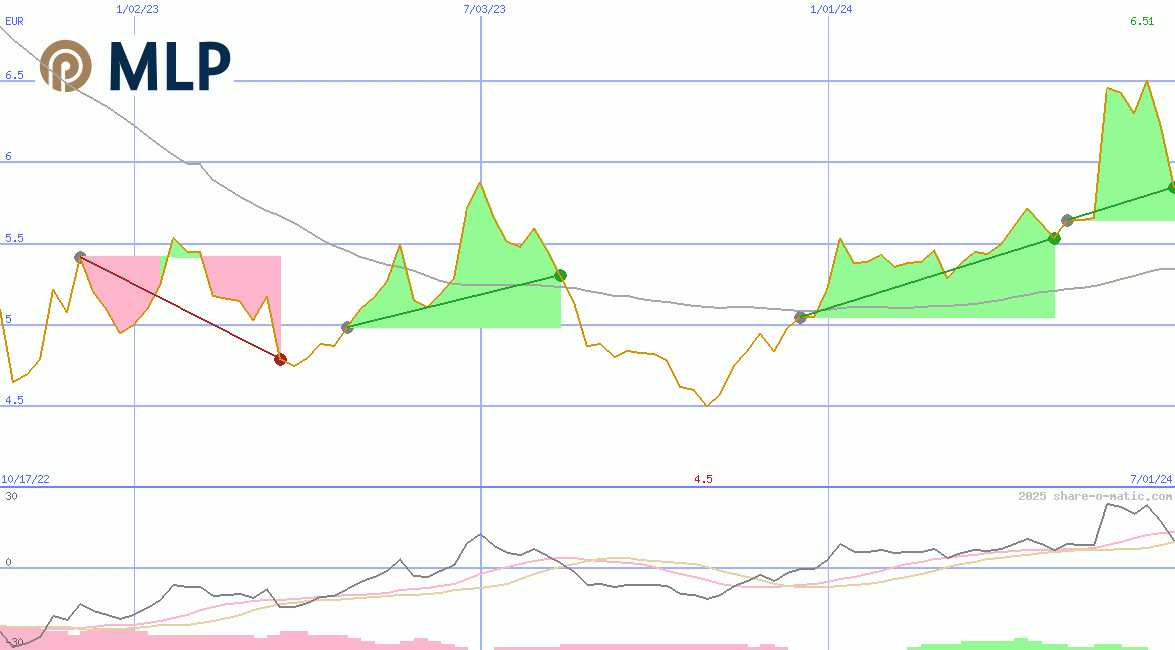Screen dimensions: 1175x650
Task: Click the 7/03/23 date label
Action: click(484, 9)
